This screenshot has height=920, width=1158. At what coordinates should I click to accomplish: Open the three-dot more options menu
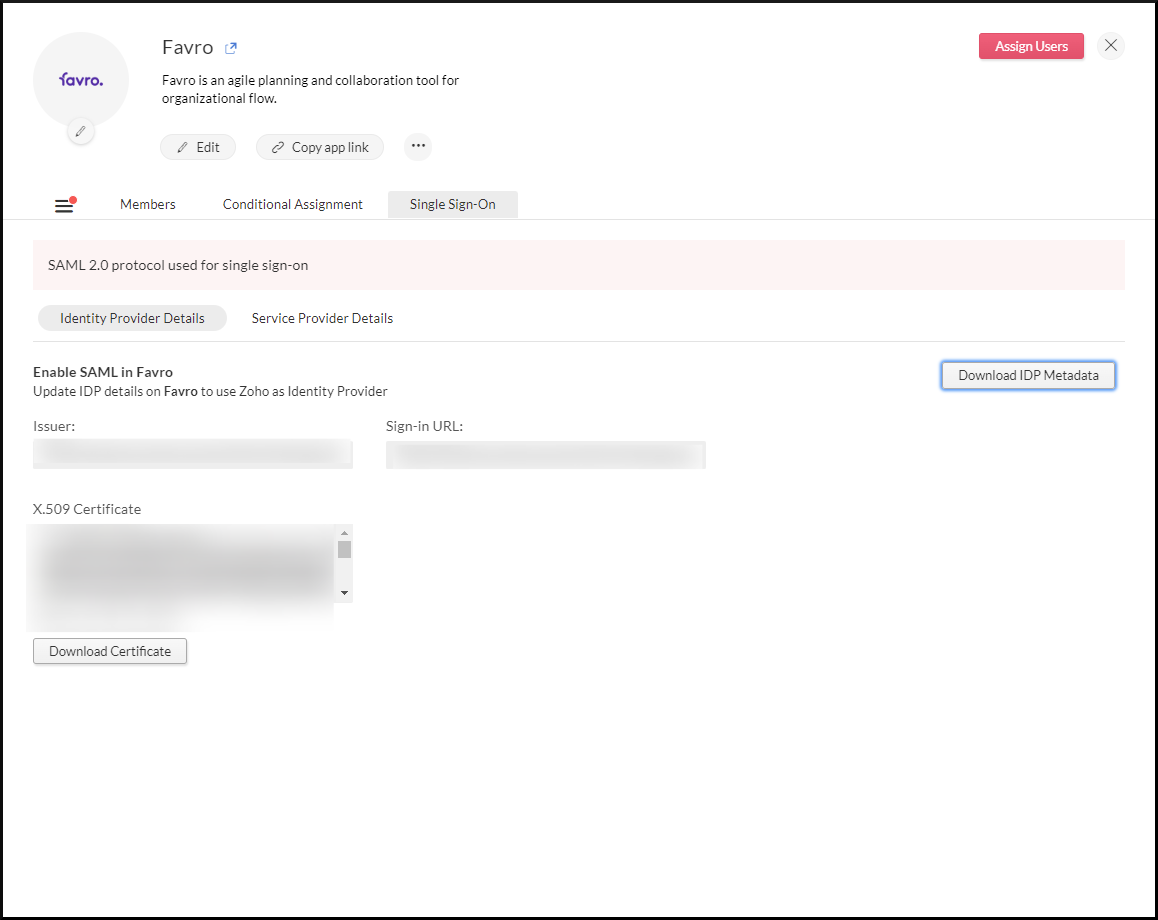(x=418, y=146)
